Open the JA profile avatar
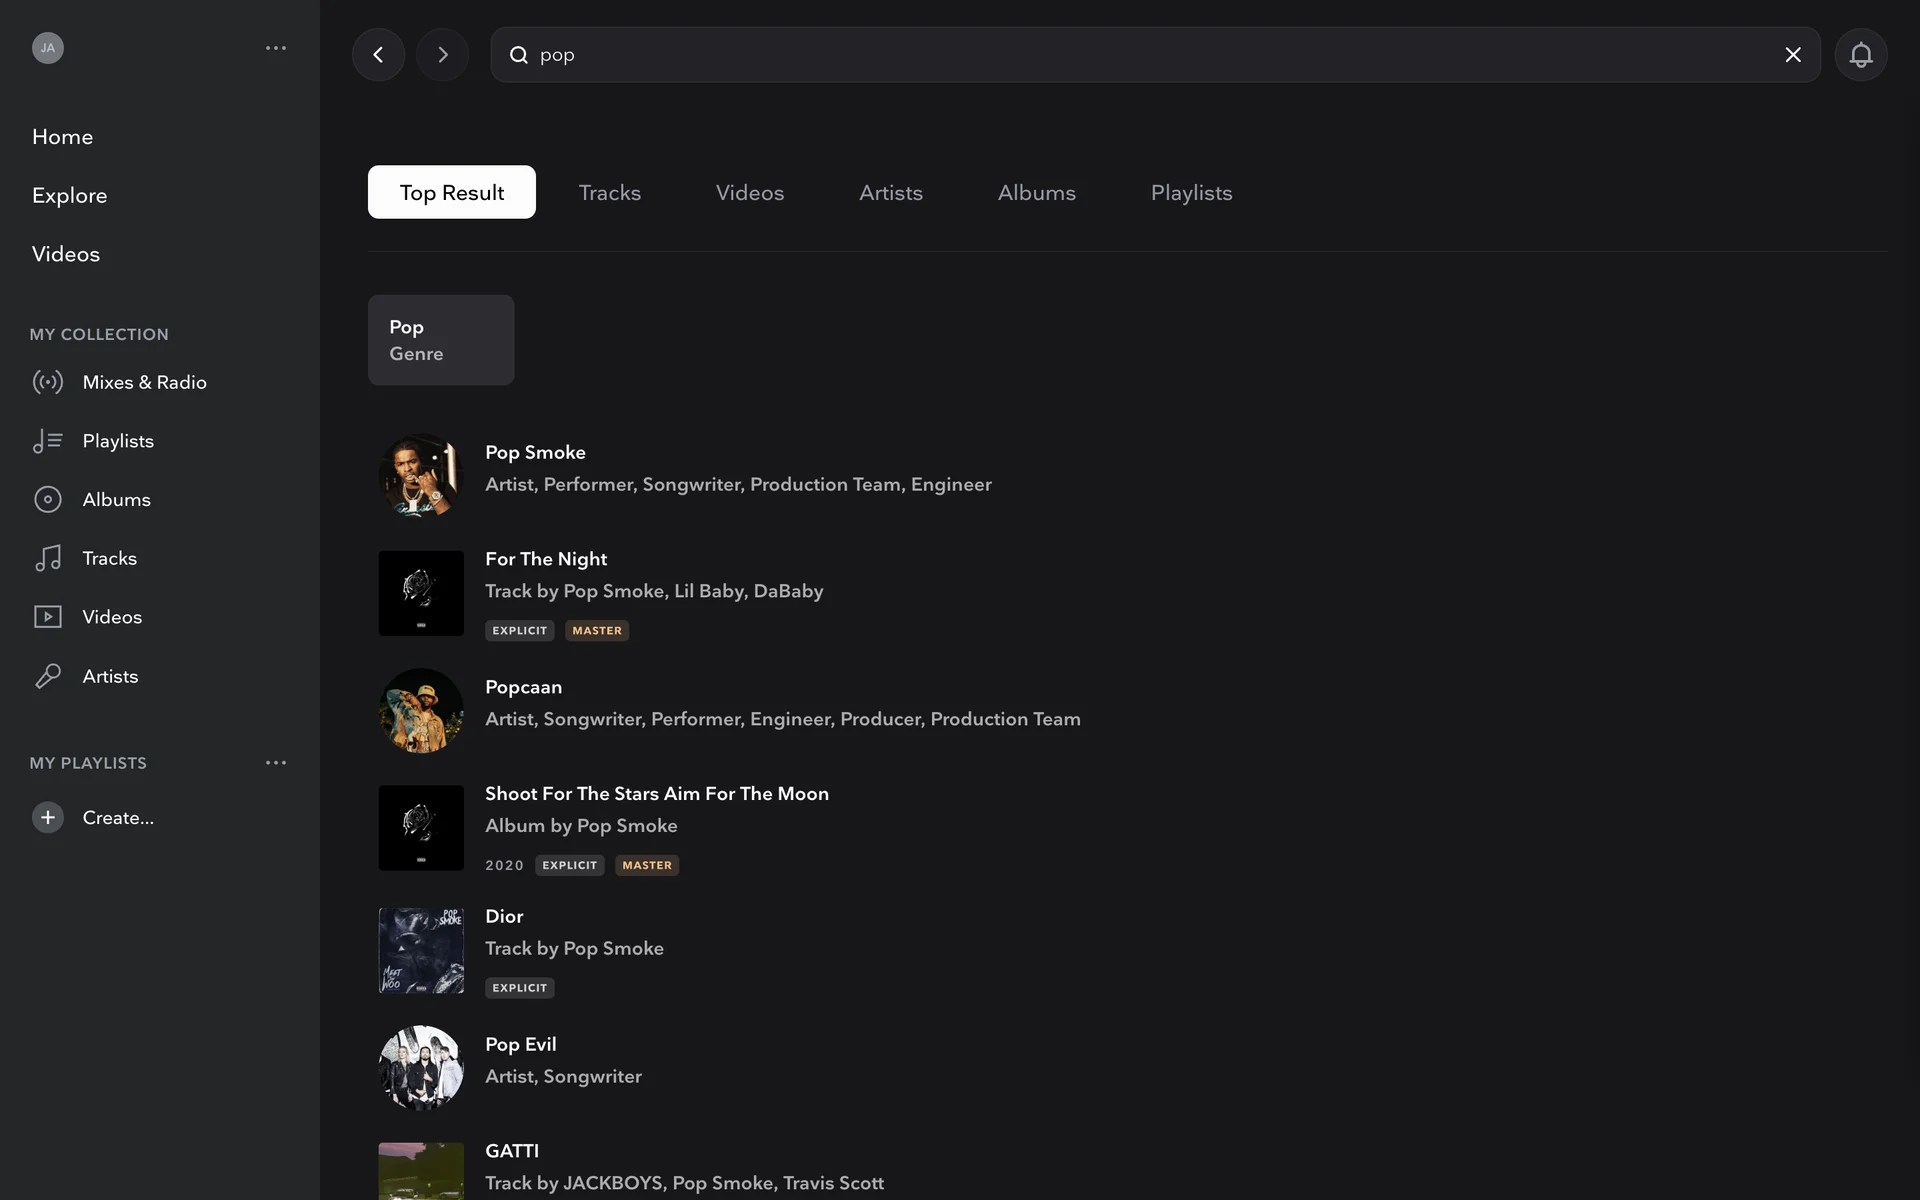This screenshot has height=1200, width=1920. click(x=48, y=48)
